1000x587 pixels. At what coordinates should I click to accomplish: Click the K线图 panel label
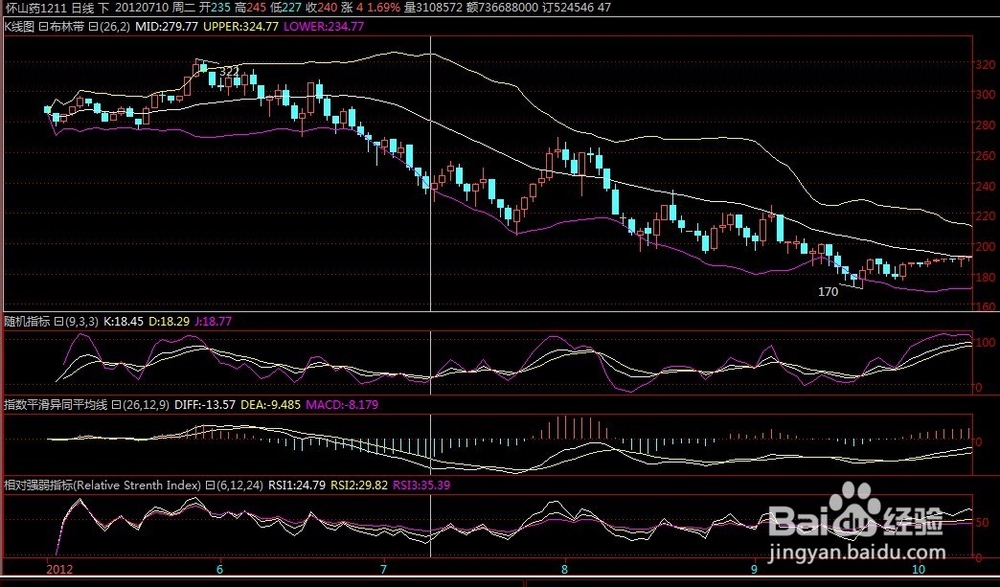coord(20,27)
